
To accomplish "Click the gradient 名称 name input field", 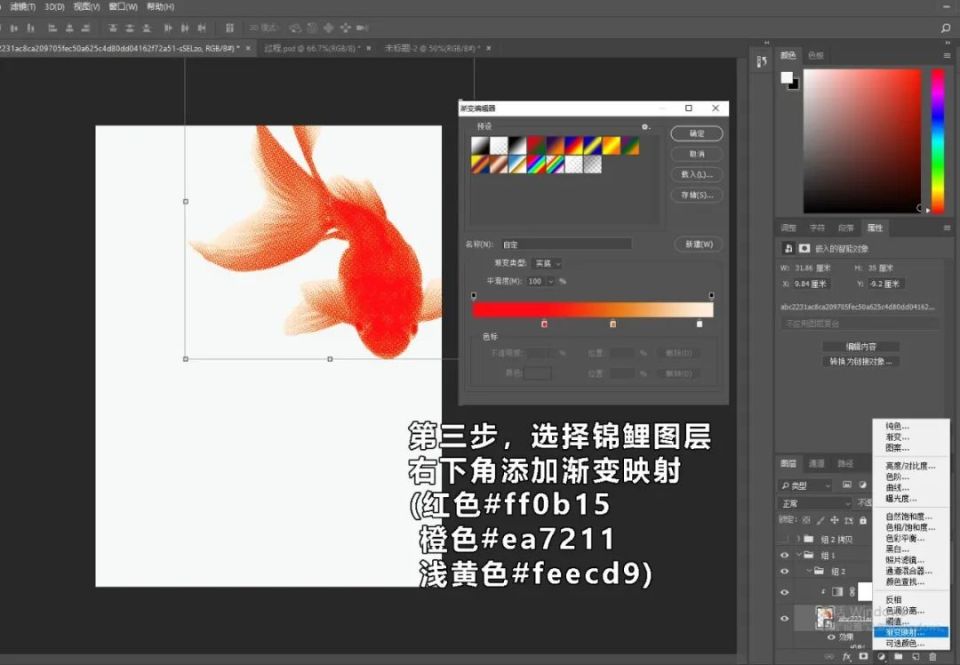I will (566, 244).
